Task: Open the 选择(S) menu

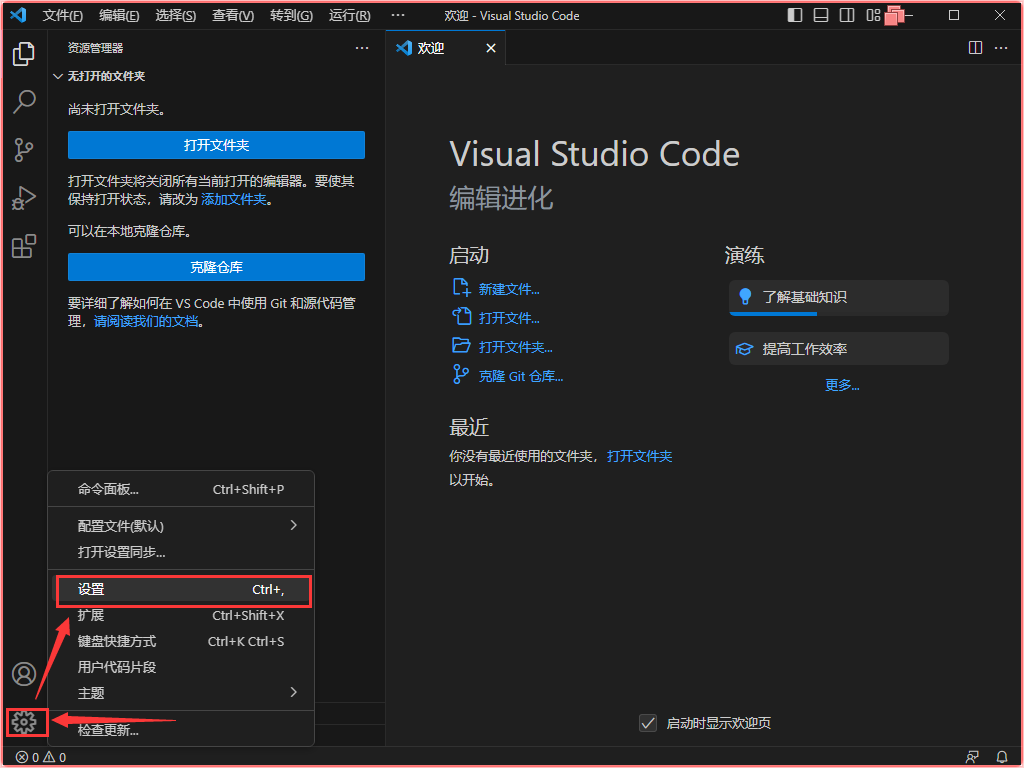Action: pos(176,15)
